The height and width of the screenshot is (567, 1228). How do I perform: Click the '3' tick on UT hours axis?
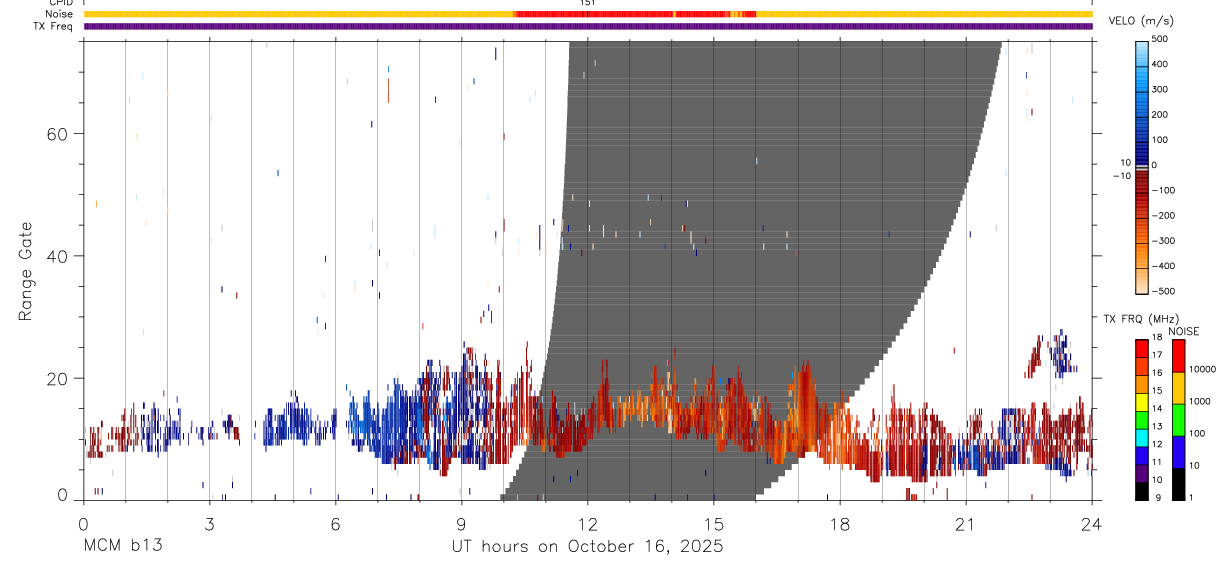coord(209,524)
